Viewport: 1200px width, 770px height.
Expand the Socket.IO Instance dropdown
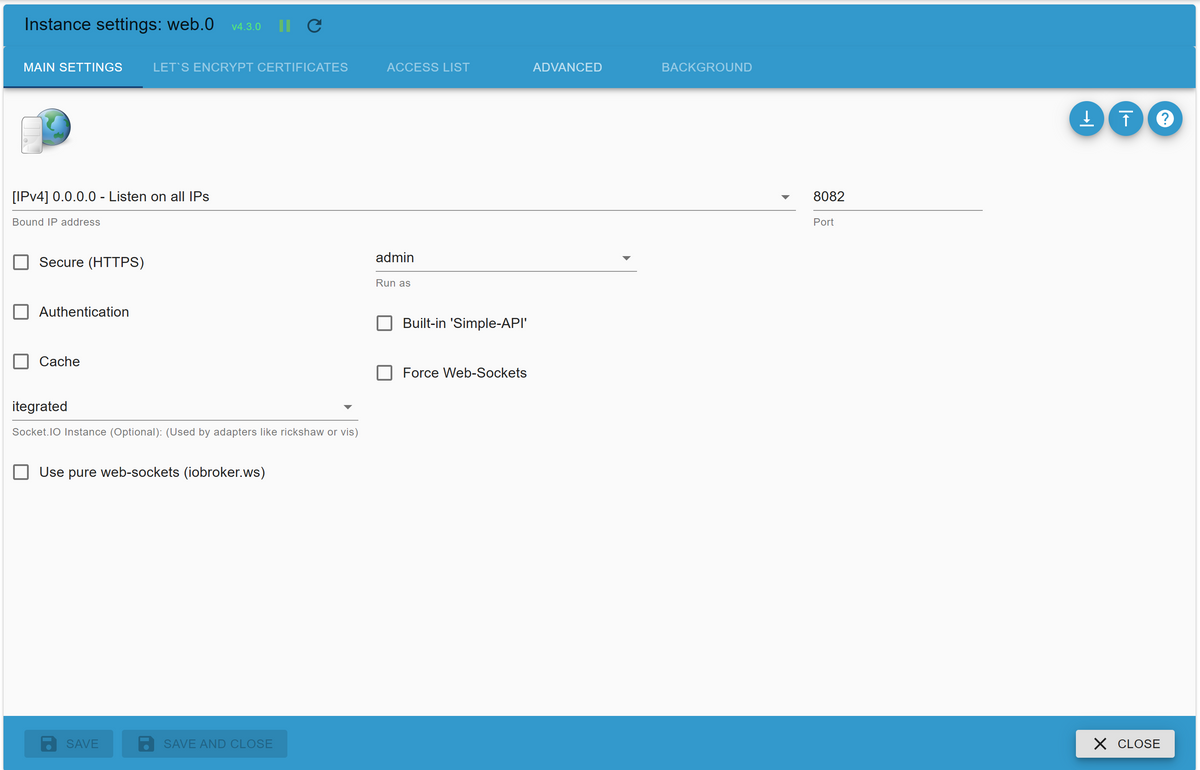pyautogui.click(x=185, y=407)
